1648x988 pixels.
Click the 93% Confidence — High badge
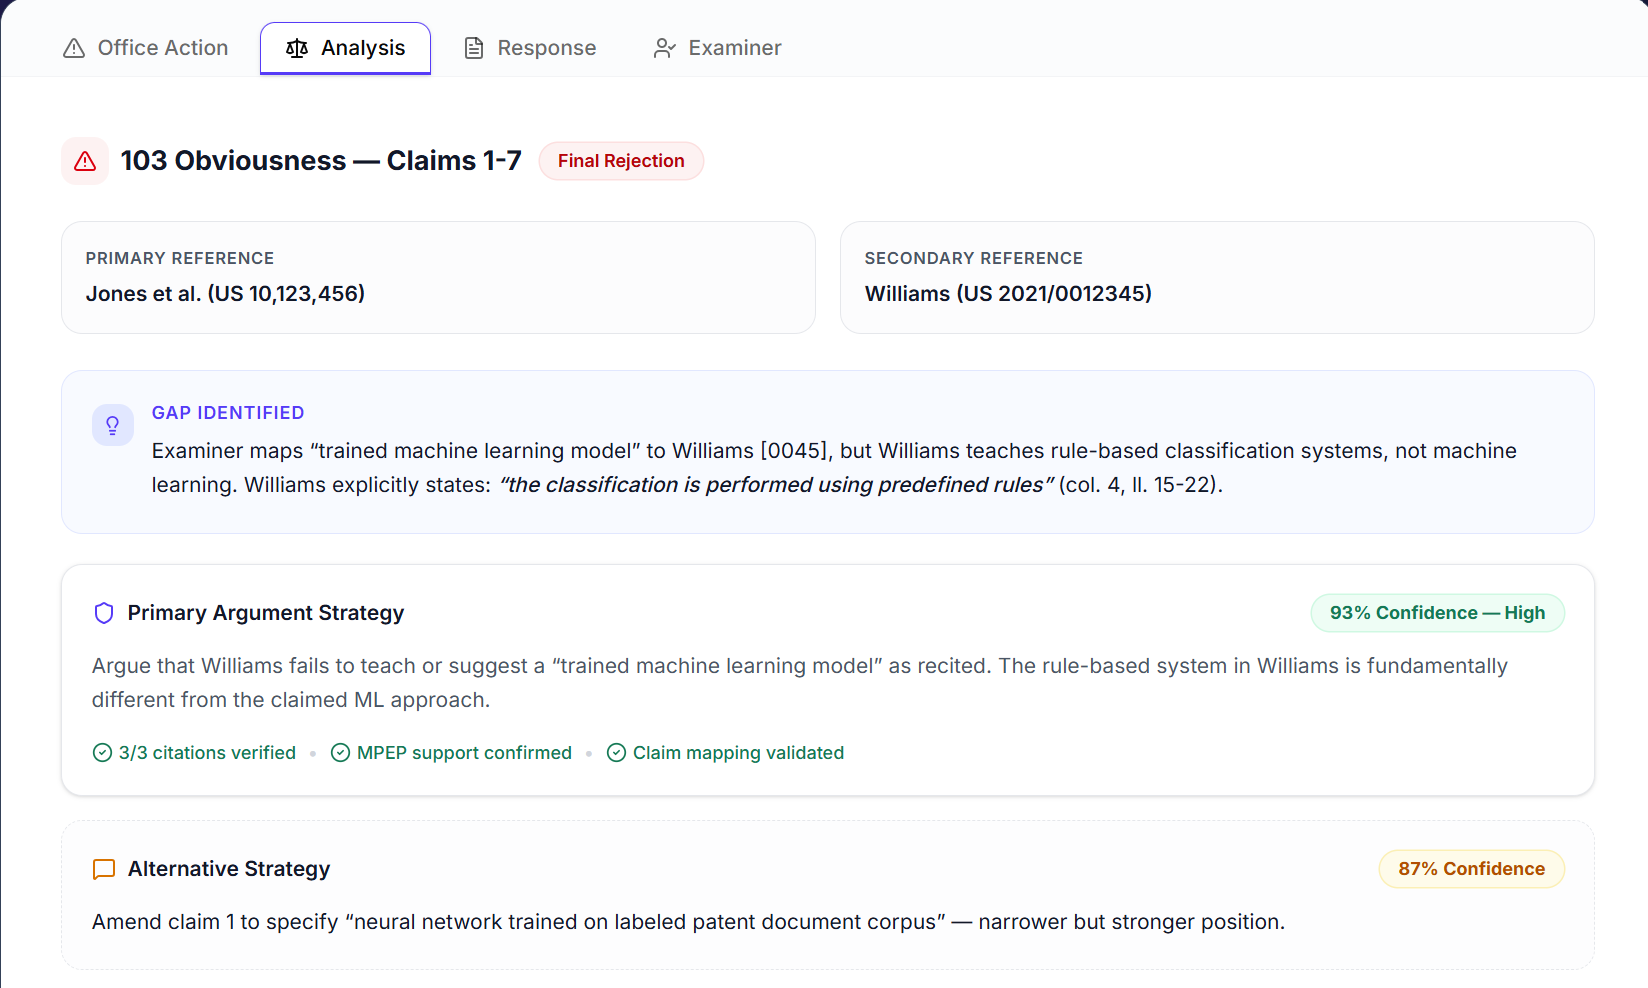(x=1437, y=613)
